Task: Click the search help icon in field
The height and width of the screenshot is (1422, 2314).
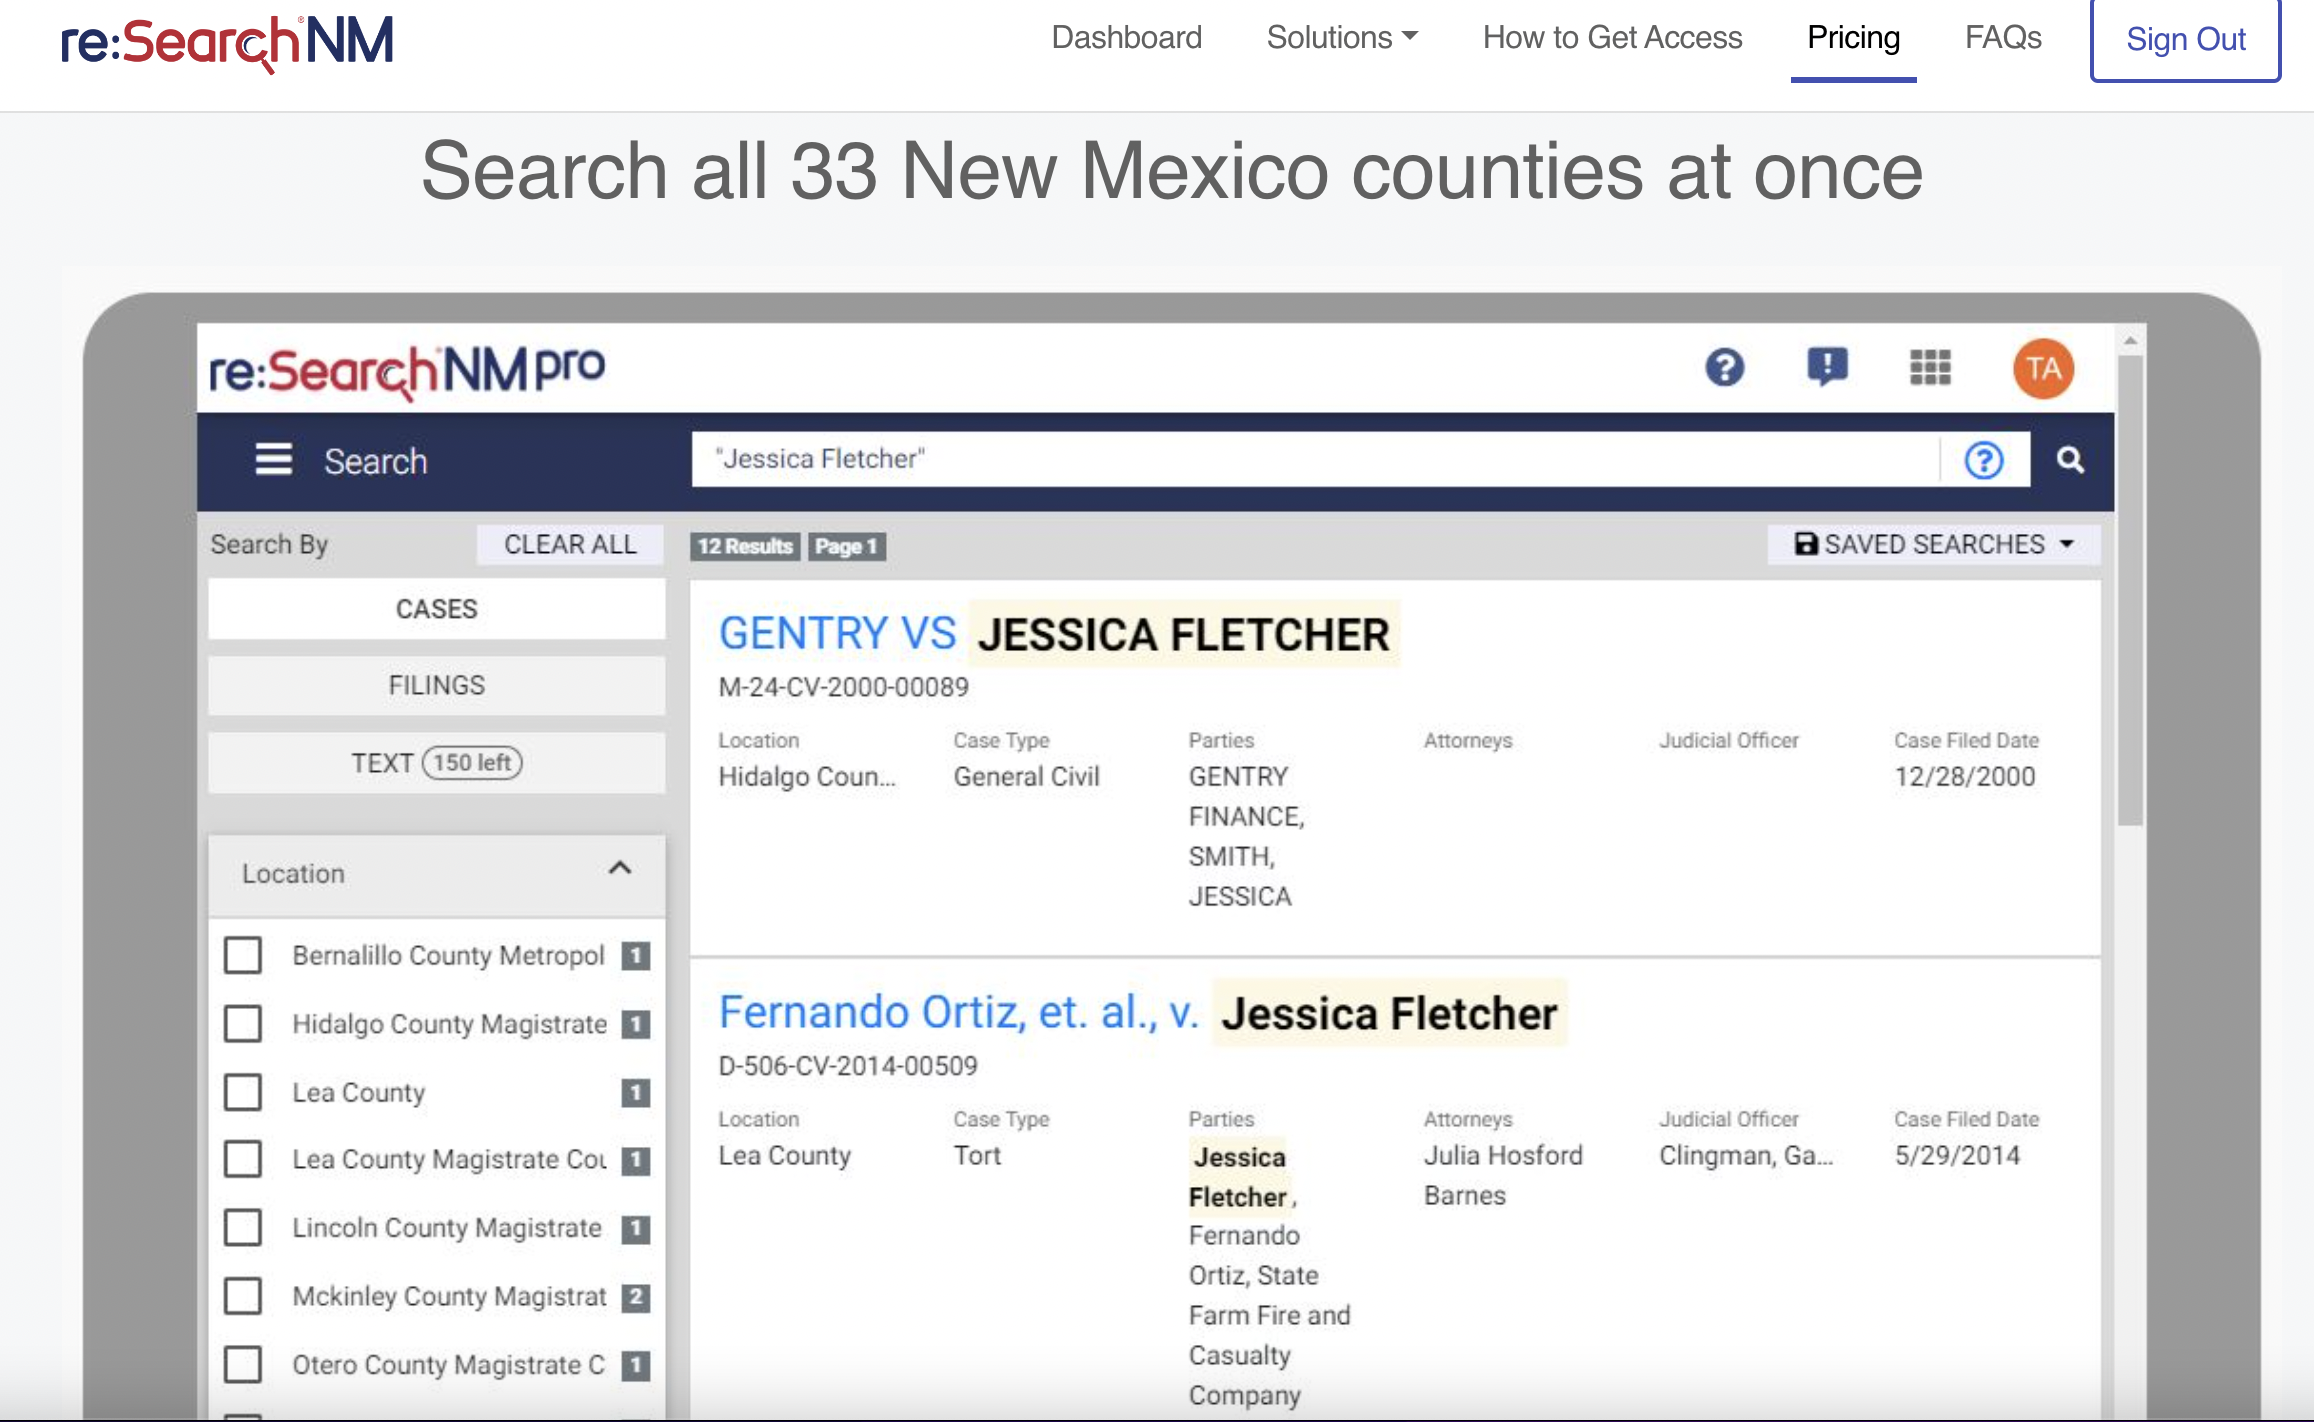Action: pos(1984,460)
